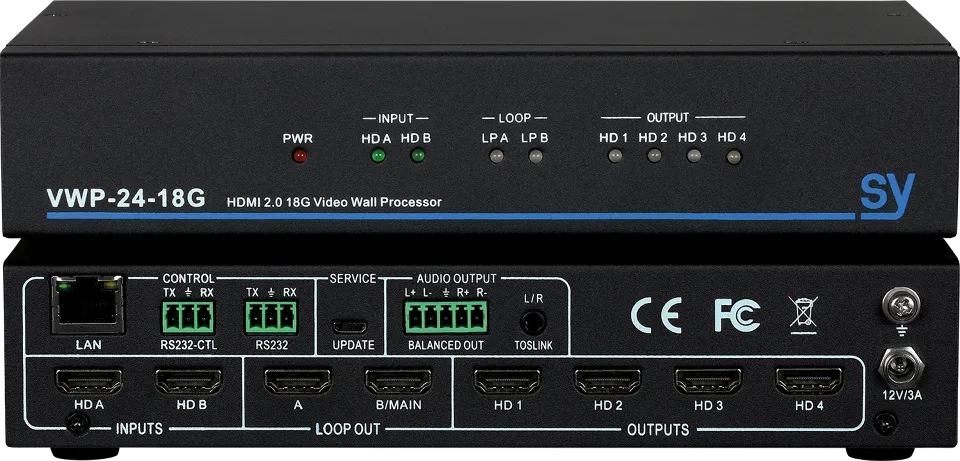The height and width of the screenshot is (461, 960).
Task: Click the loop out A HDMI port
Action: pos(298,380)
